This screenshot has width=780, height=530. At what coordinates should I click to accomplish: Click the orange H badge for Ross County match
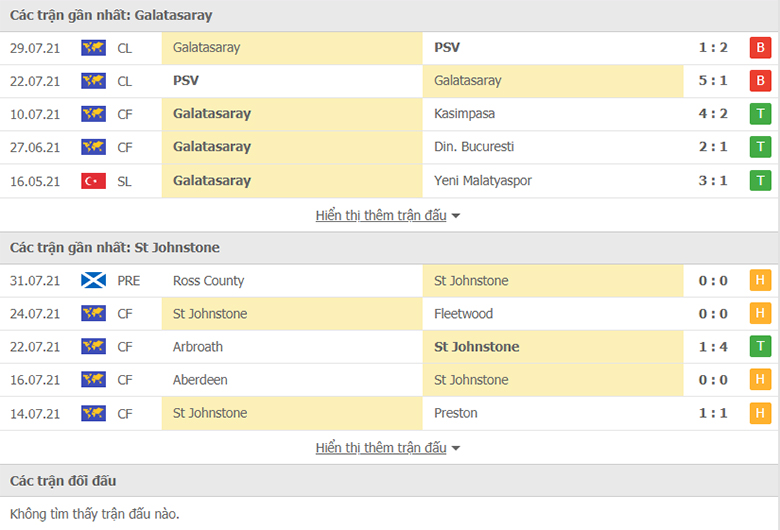[760, 280]
